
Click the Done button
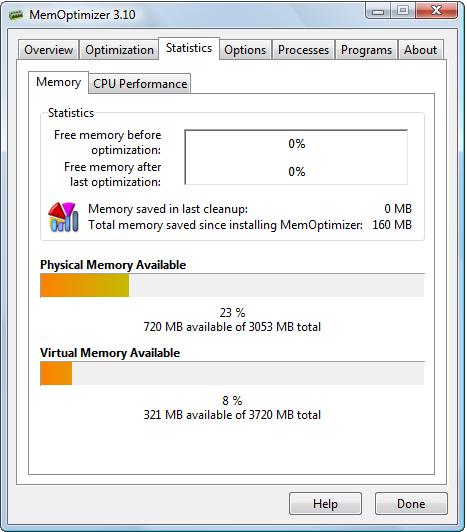tap(411, 504)
